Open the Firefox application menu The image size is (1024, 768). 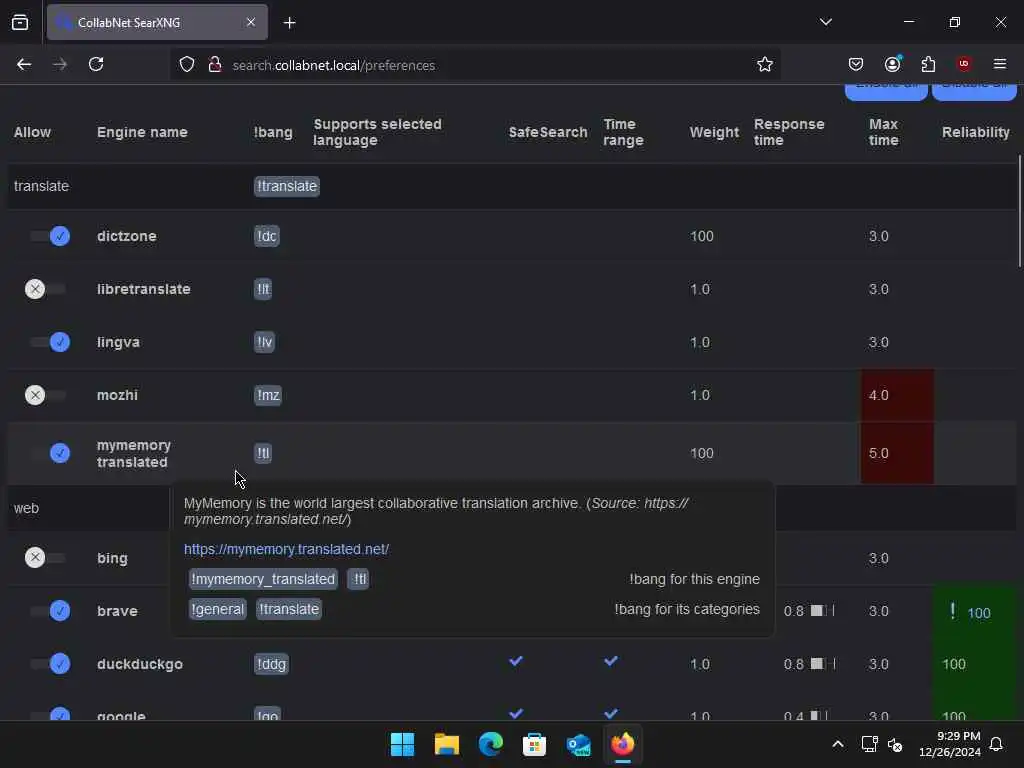pos(1000,65)
